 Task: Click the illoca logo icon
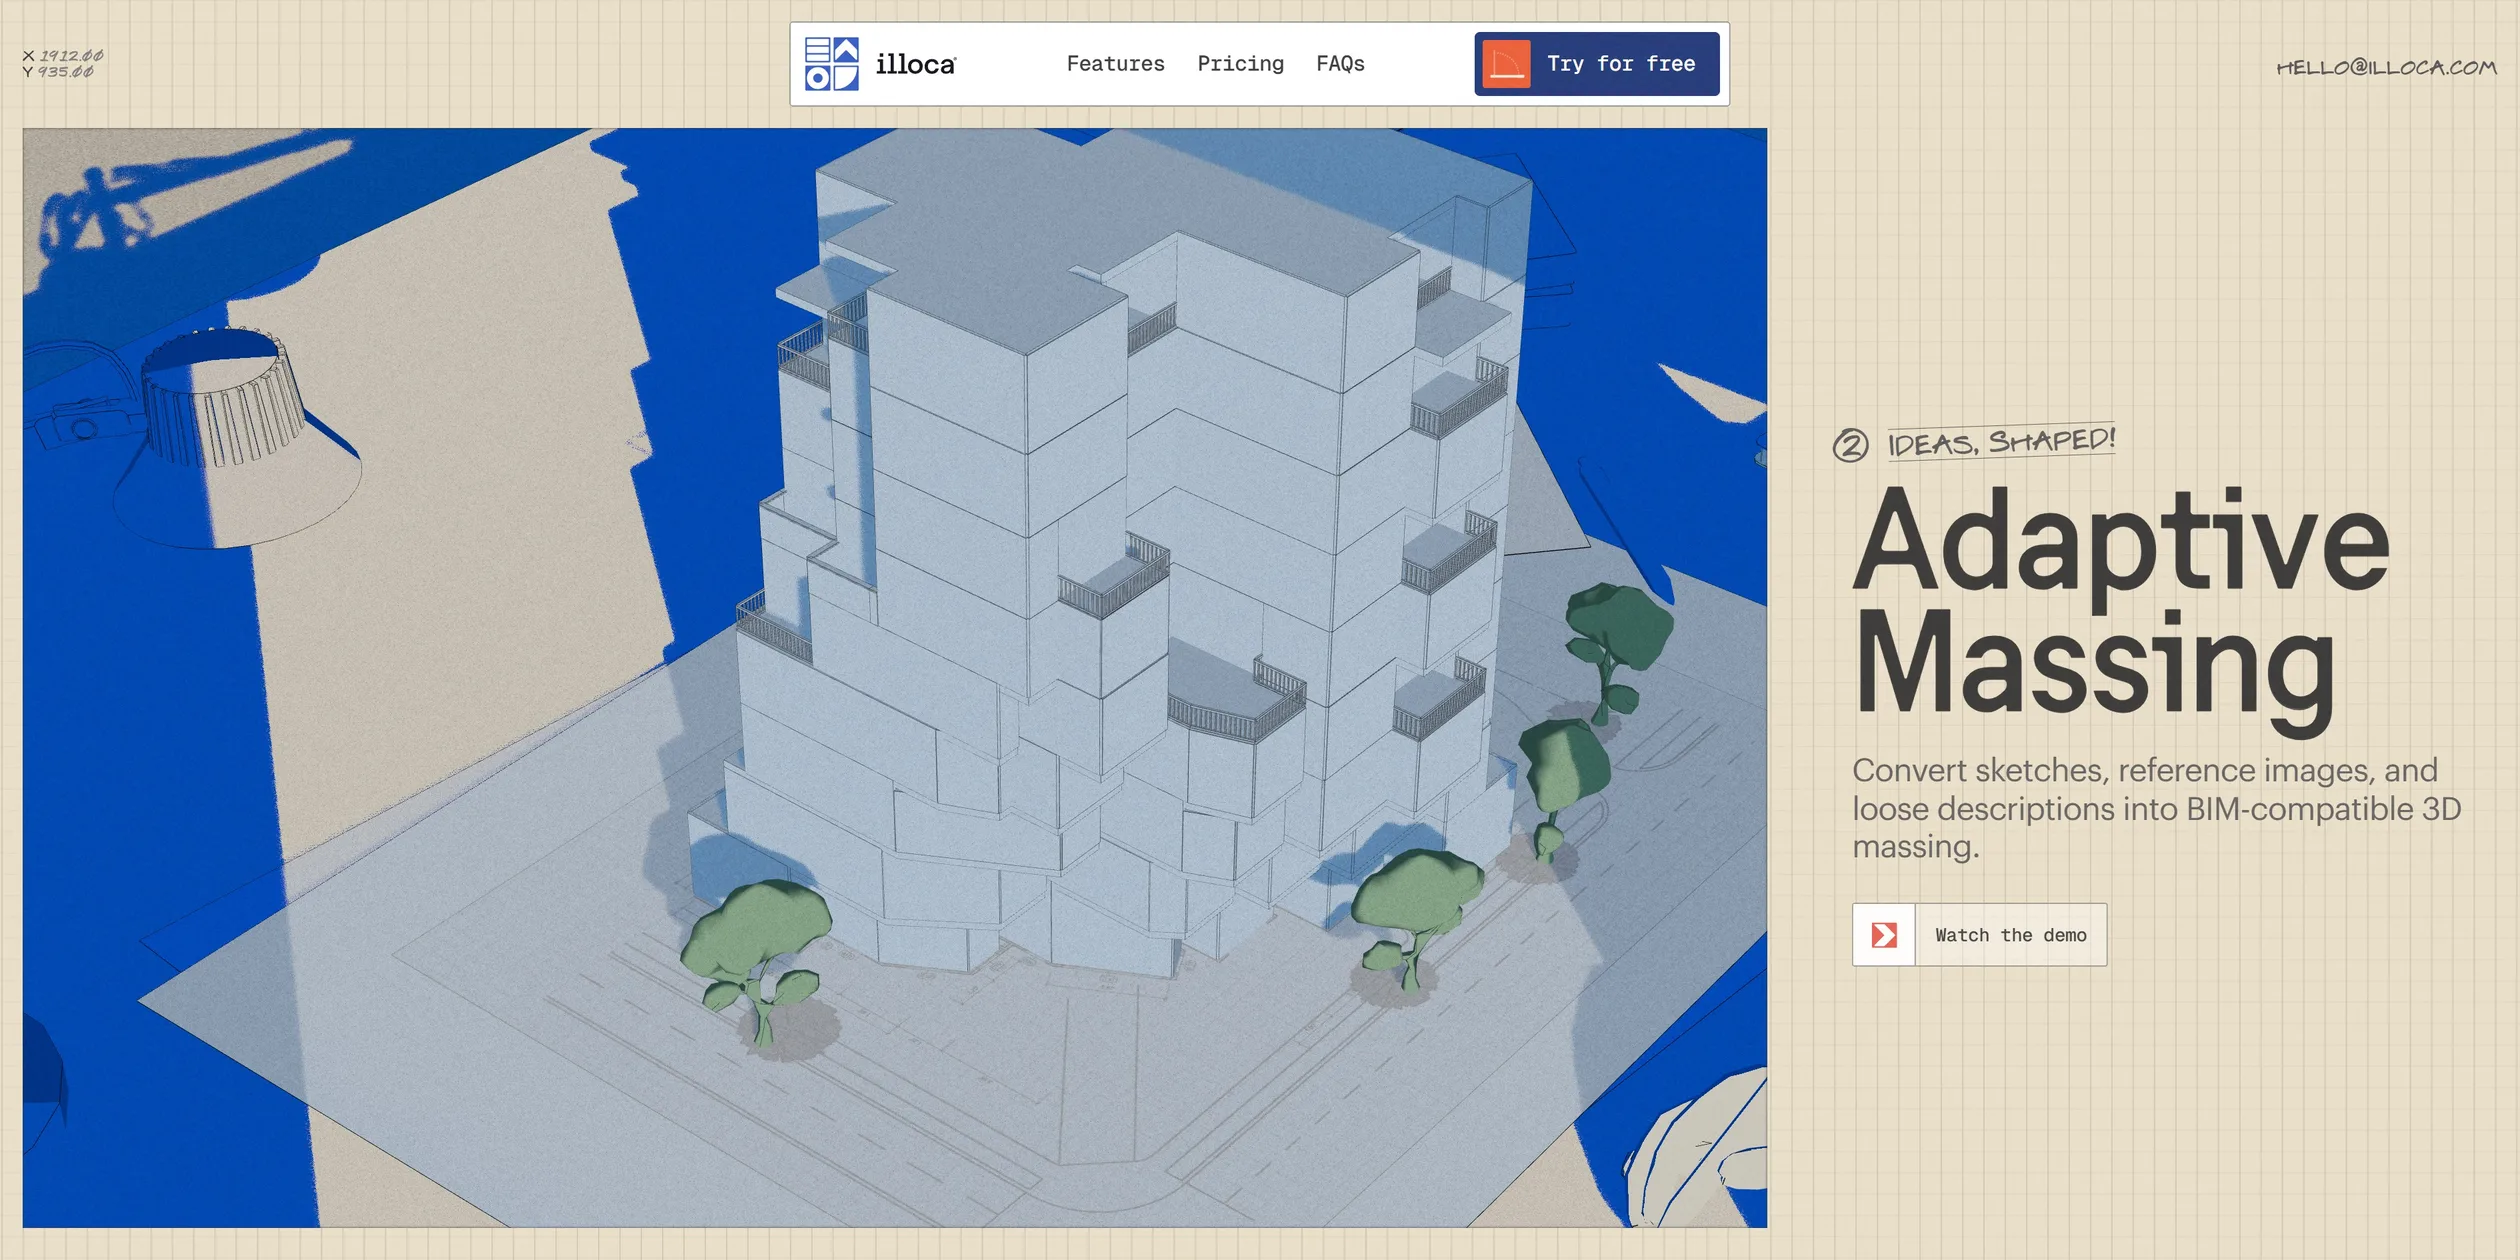click(x=831, y=64)
